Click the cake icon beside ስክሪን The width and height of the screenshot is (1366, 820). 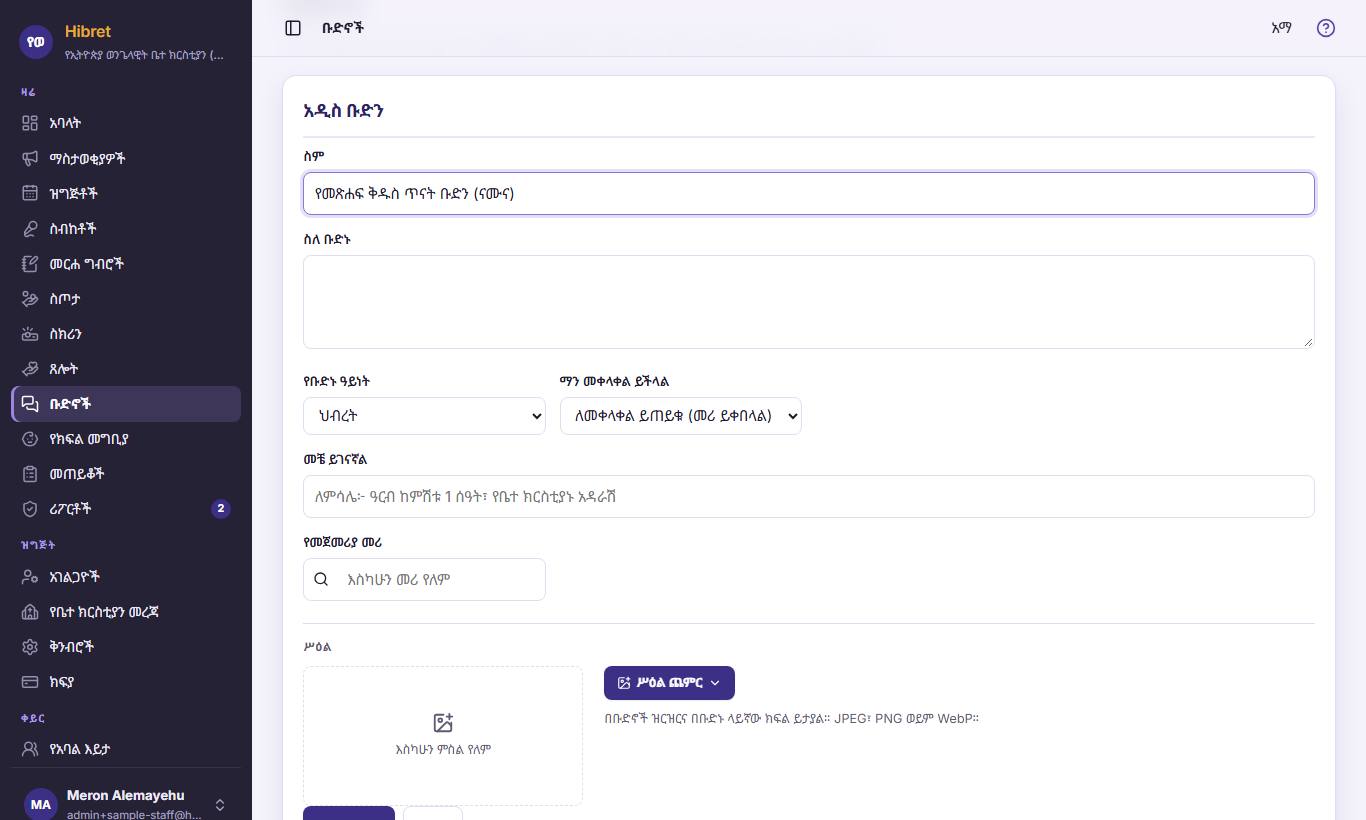[x=30, y=333]
